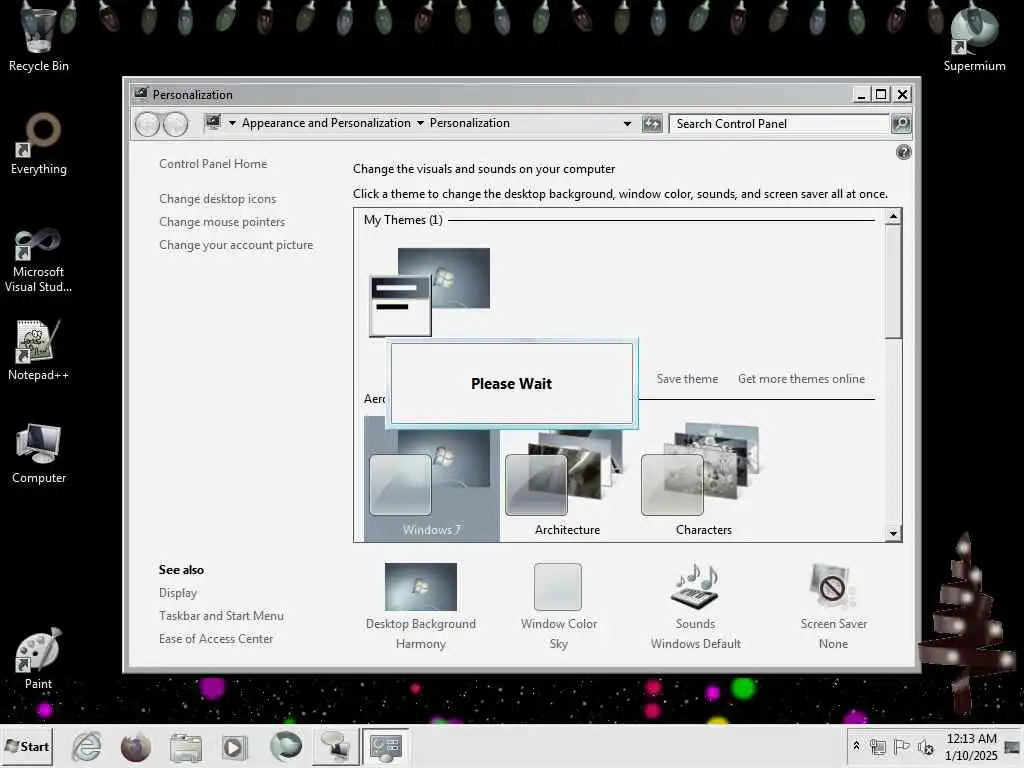Click the Action Center flag icon
This screenshot has width=1024, height=768.
click(x=901, y=746)
